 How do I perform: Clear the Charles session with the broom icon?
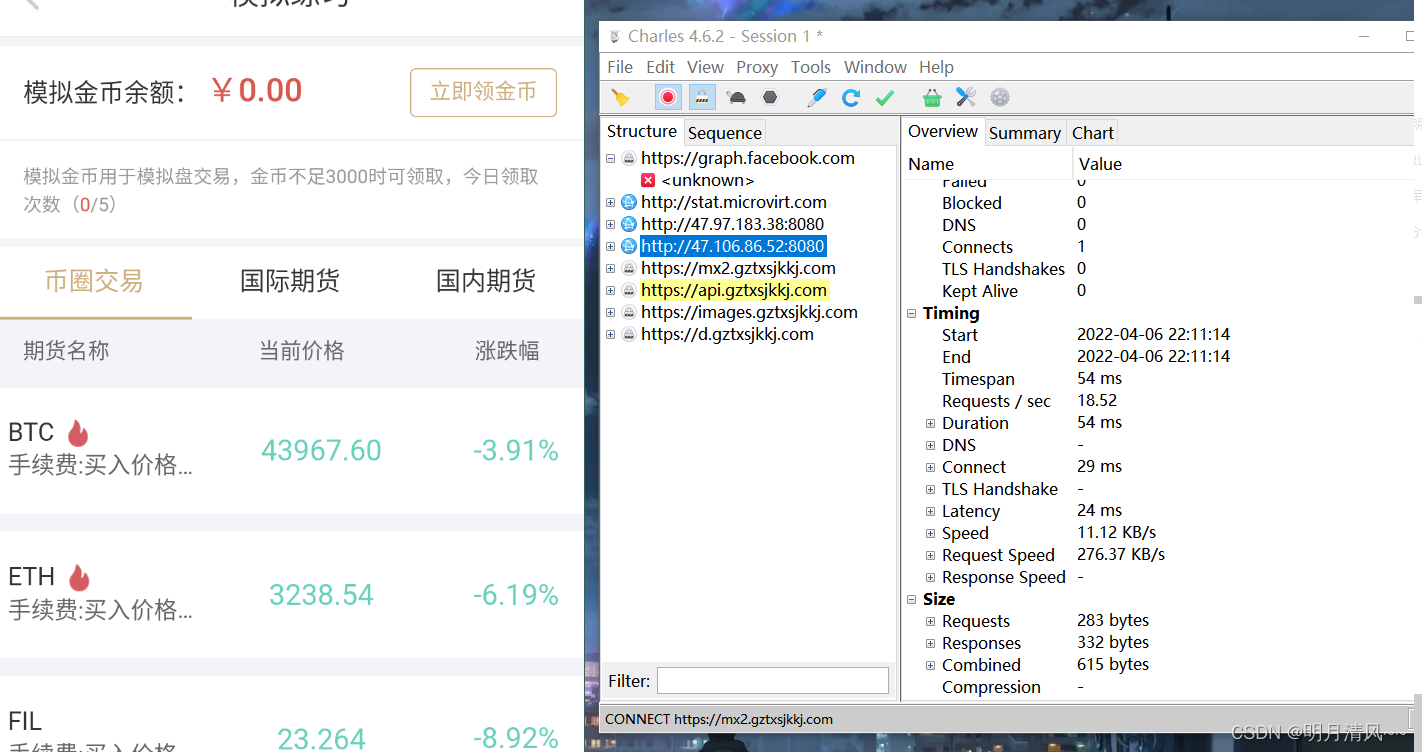point(621,97)
